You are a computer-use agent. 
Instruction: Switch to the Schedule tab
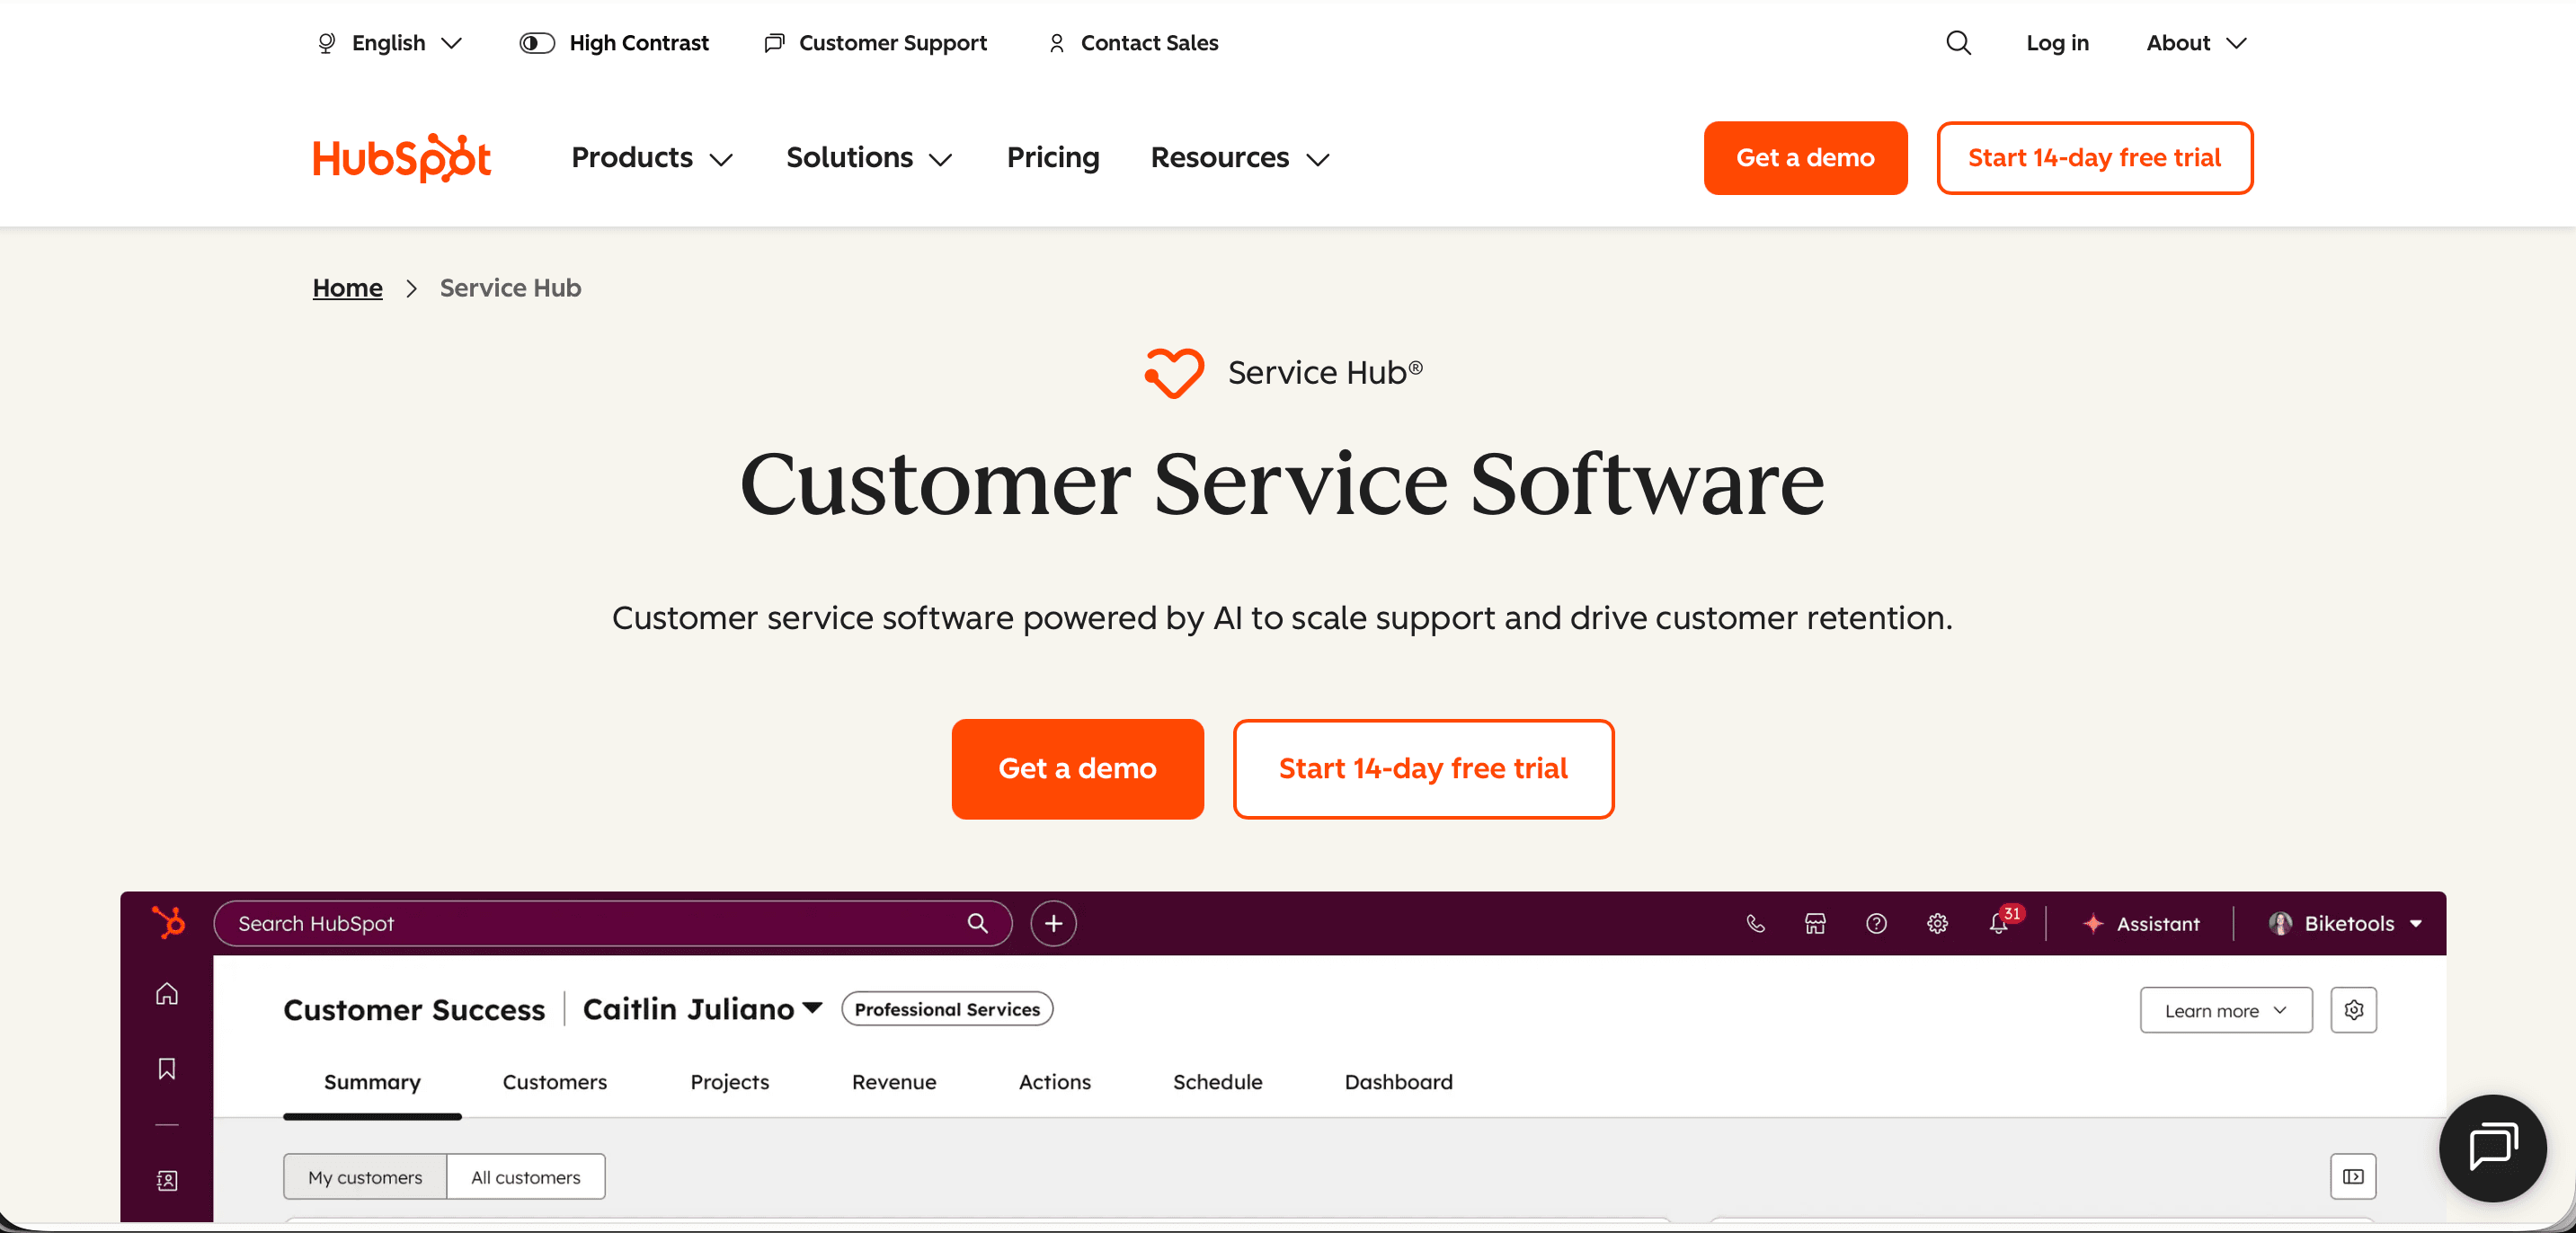click(1217, 1082)
